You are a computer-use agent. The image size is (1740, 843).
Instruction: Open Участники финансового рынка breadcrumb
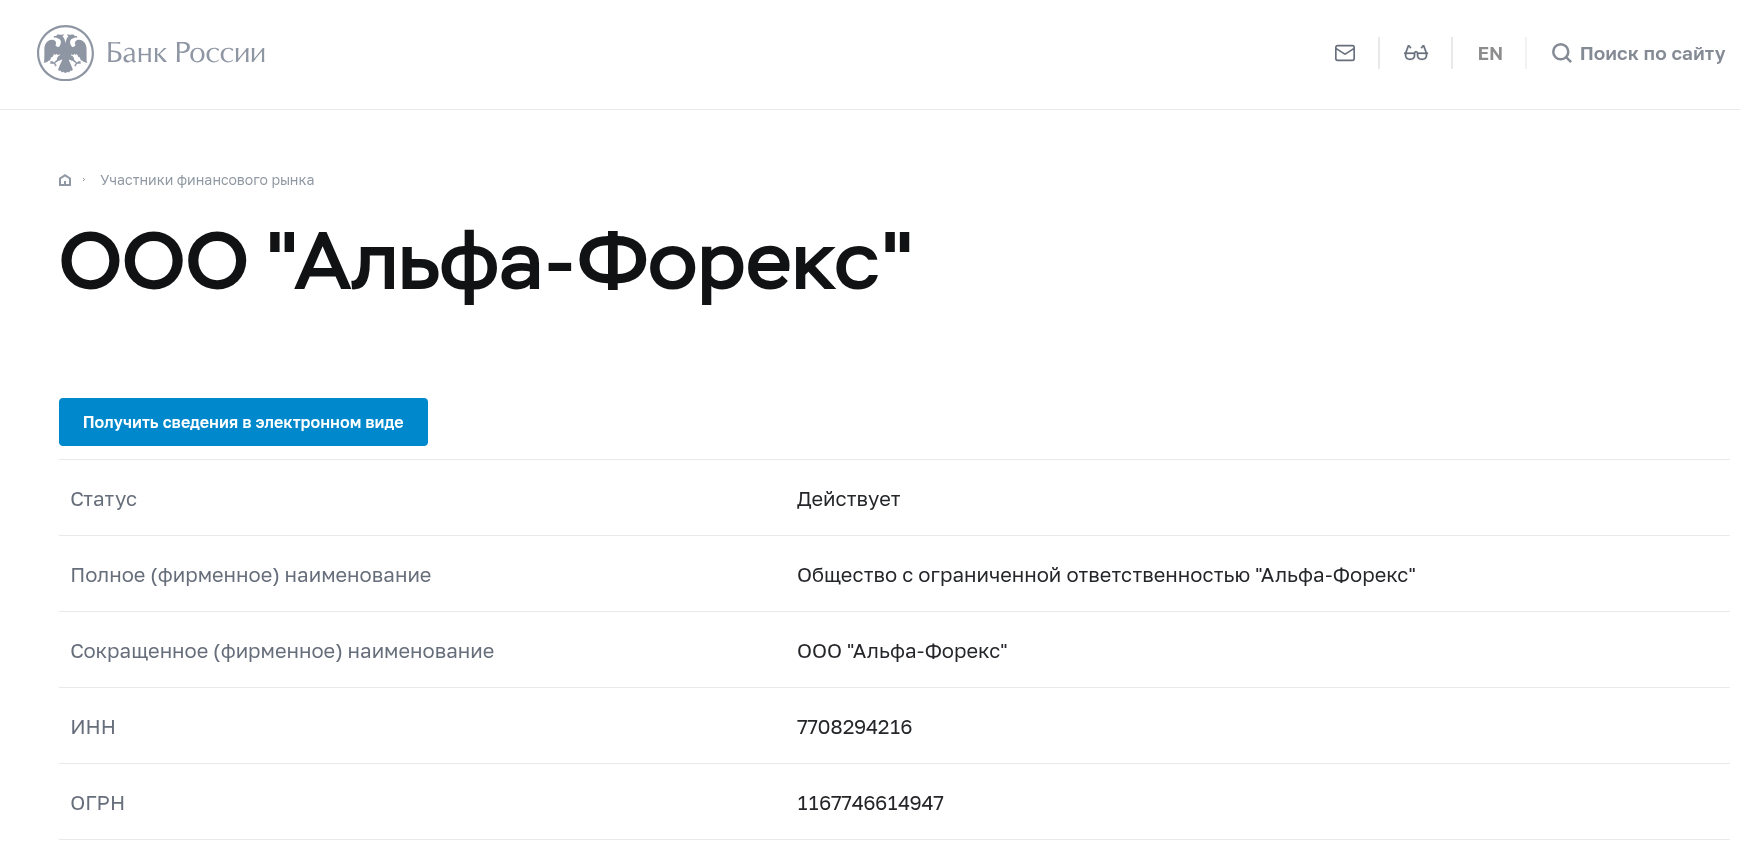(x=207, y=180)
